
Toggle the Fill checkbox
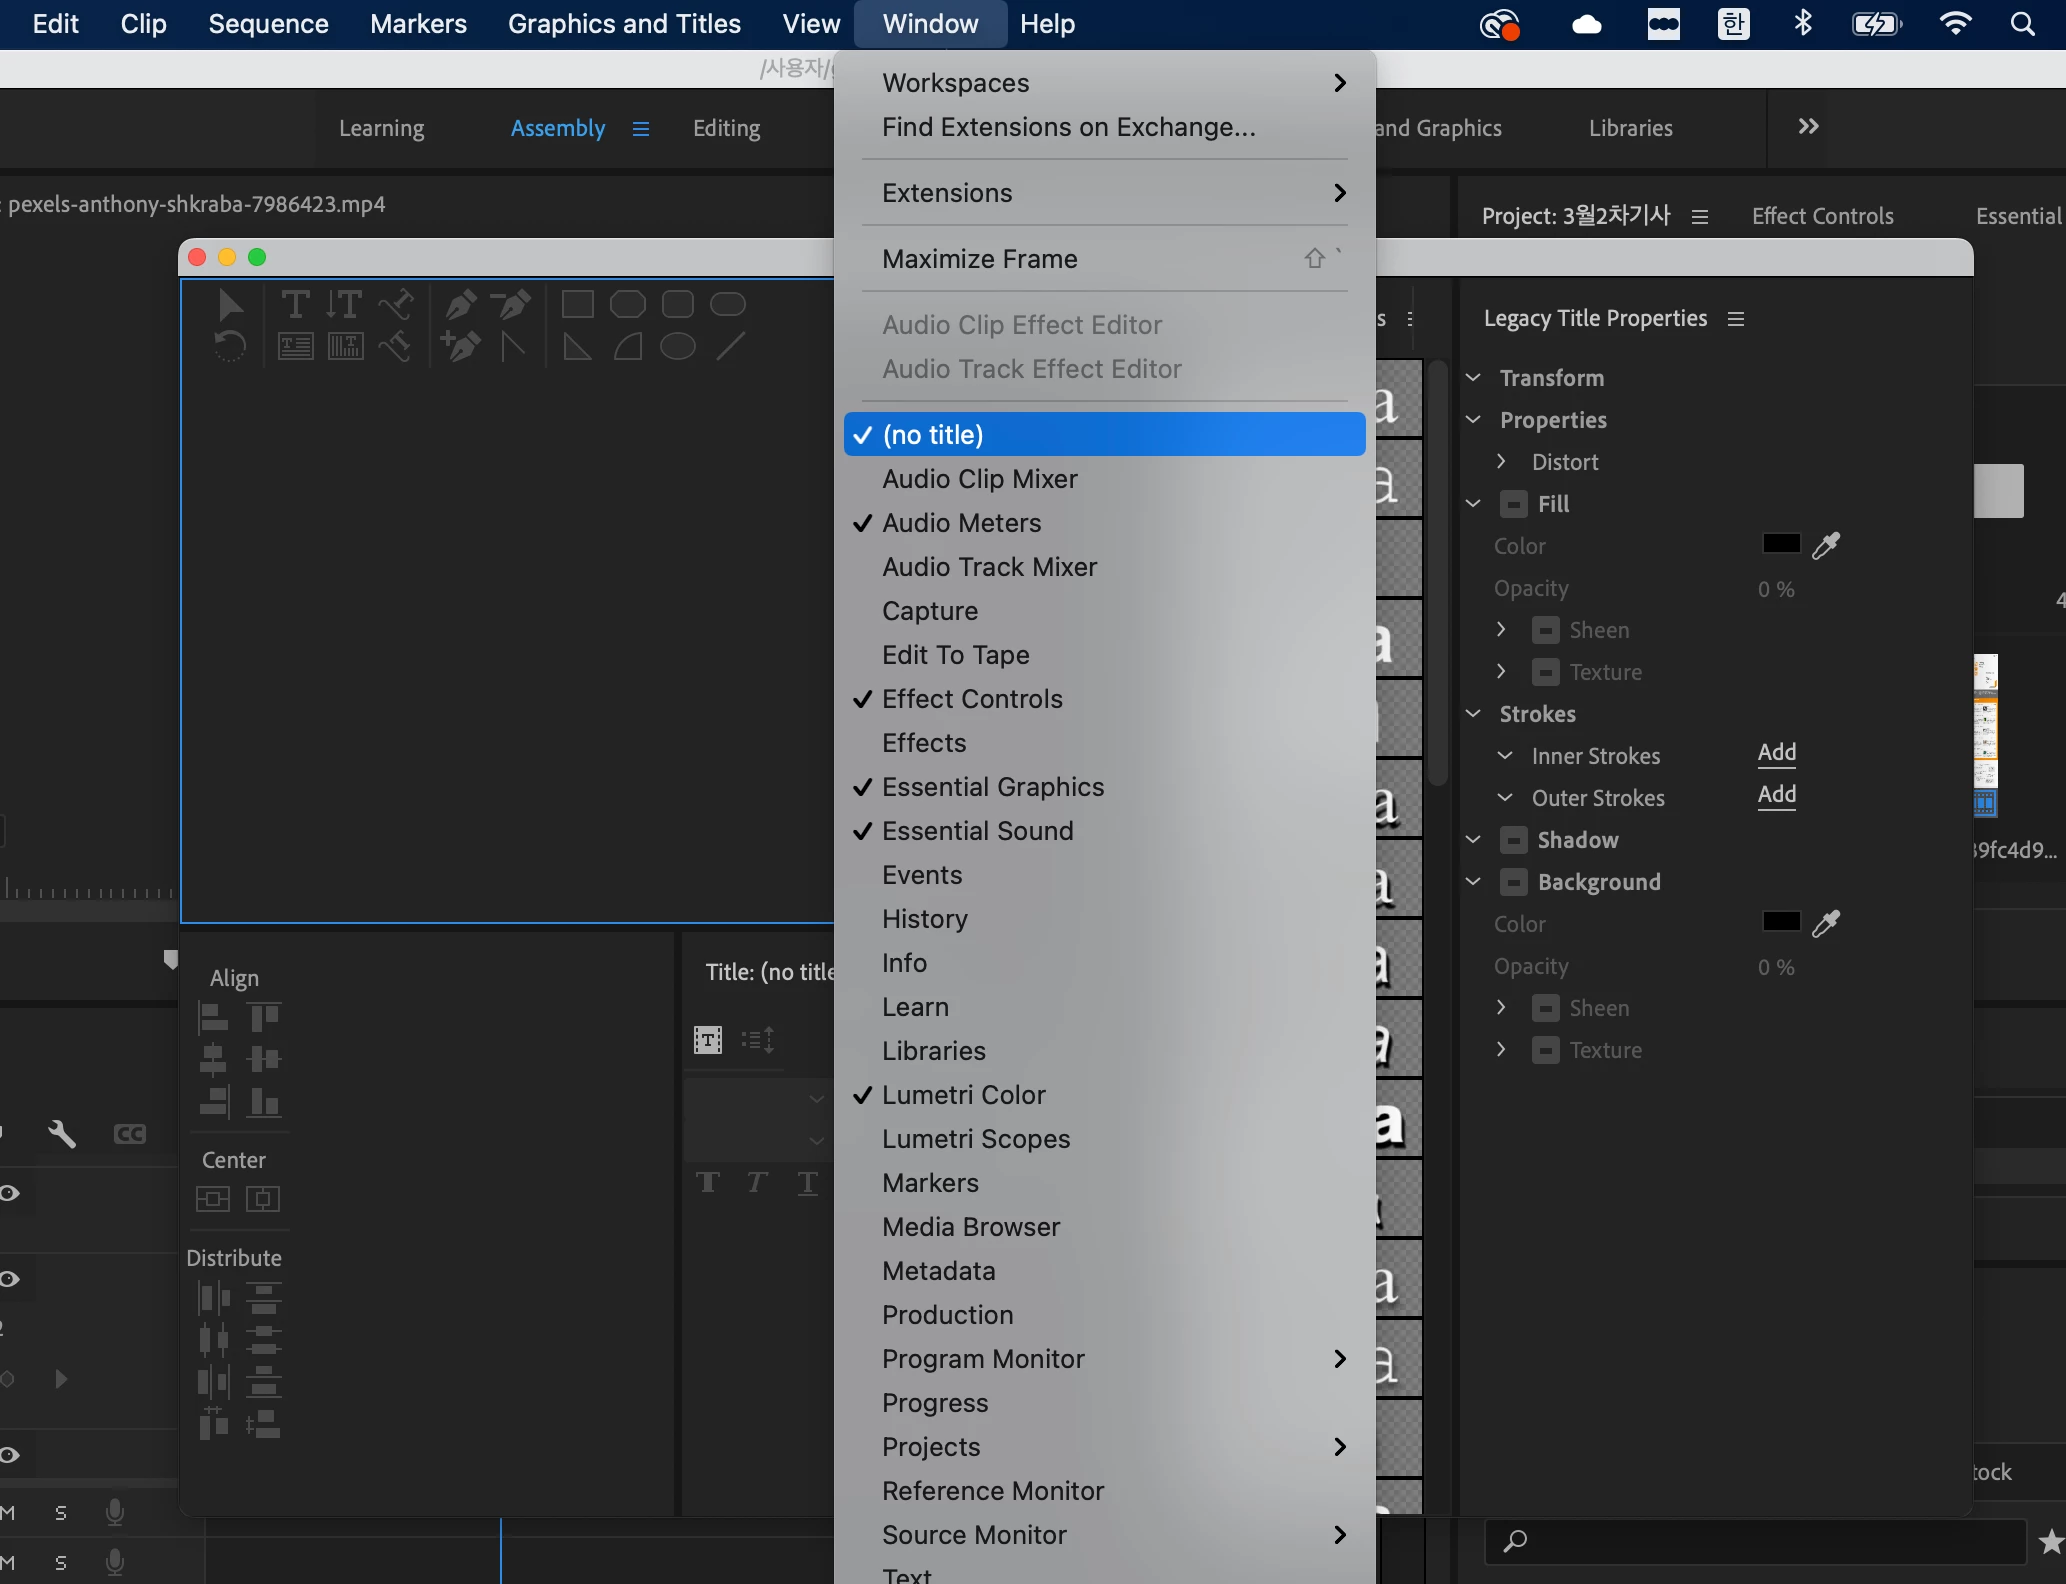click(x=1514, y=504)
